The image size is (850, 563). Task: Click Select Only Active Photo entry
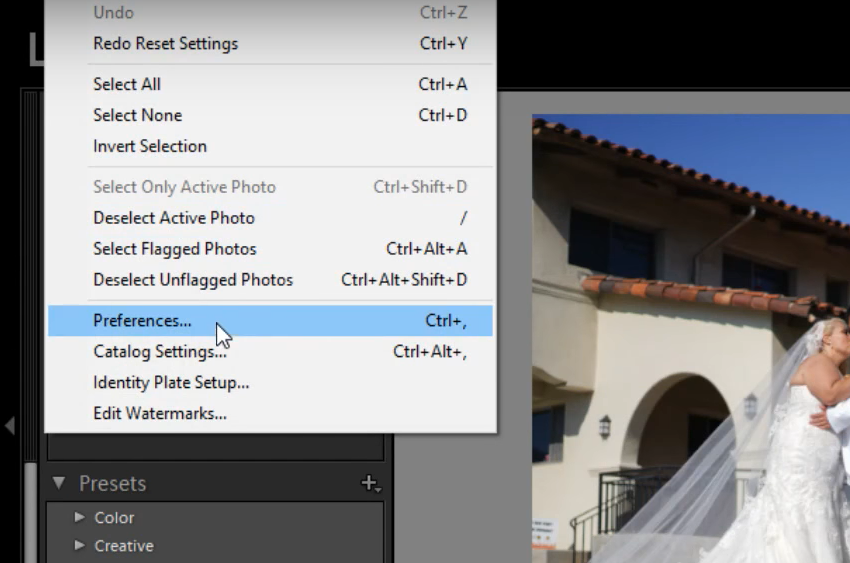click(x=270, y=187)
